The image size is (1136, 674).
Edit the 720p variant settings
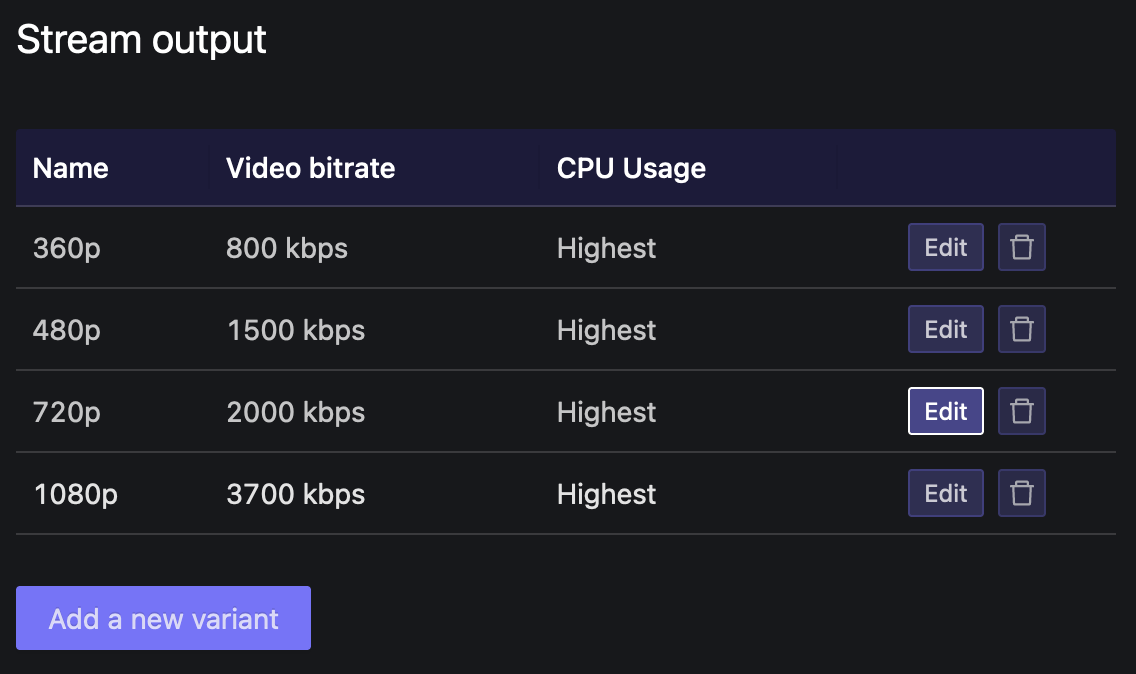point(945,411)
